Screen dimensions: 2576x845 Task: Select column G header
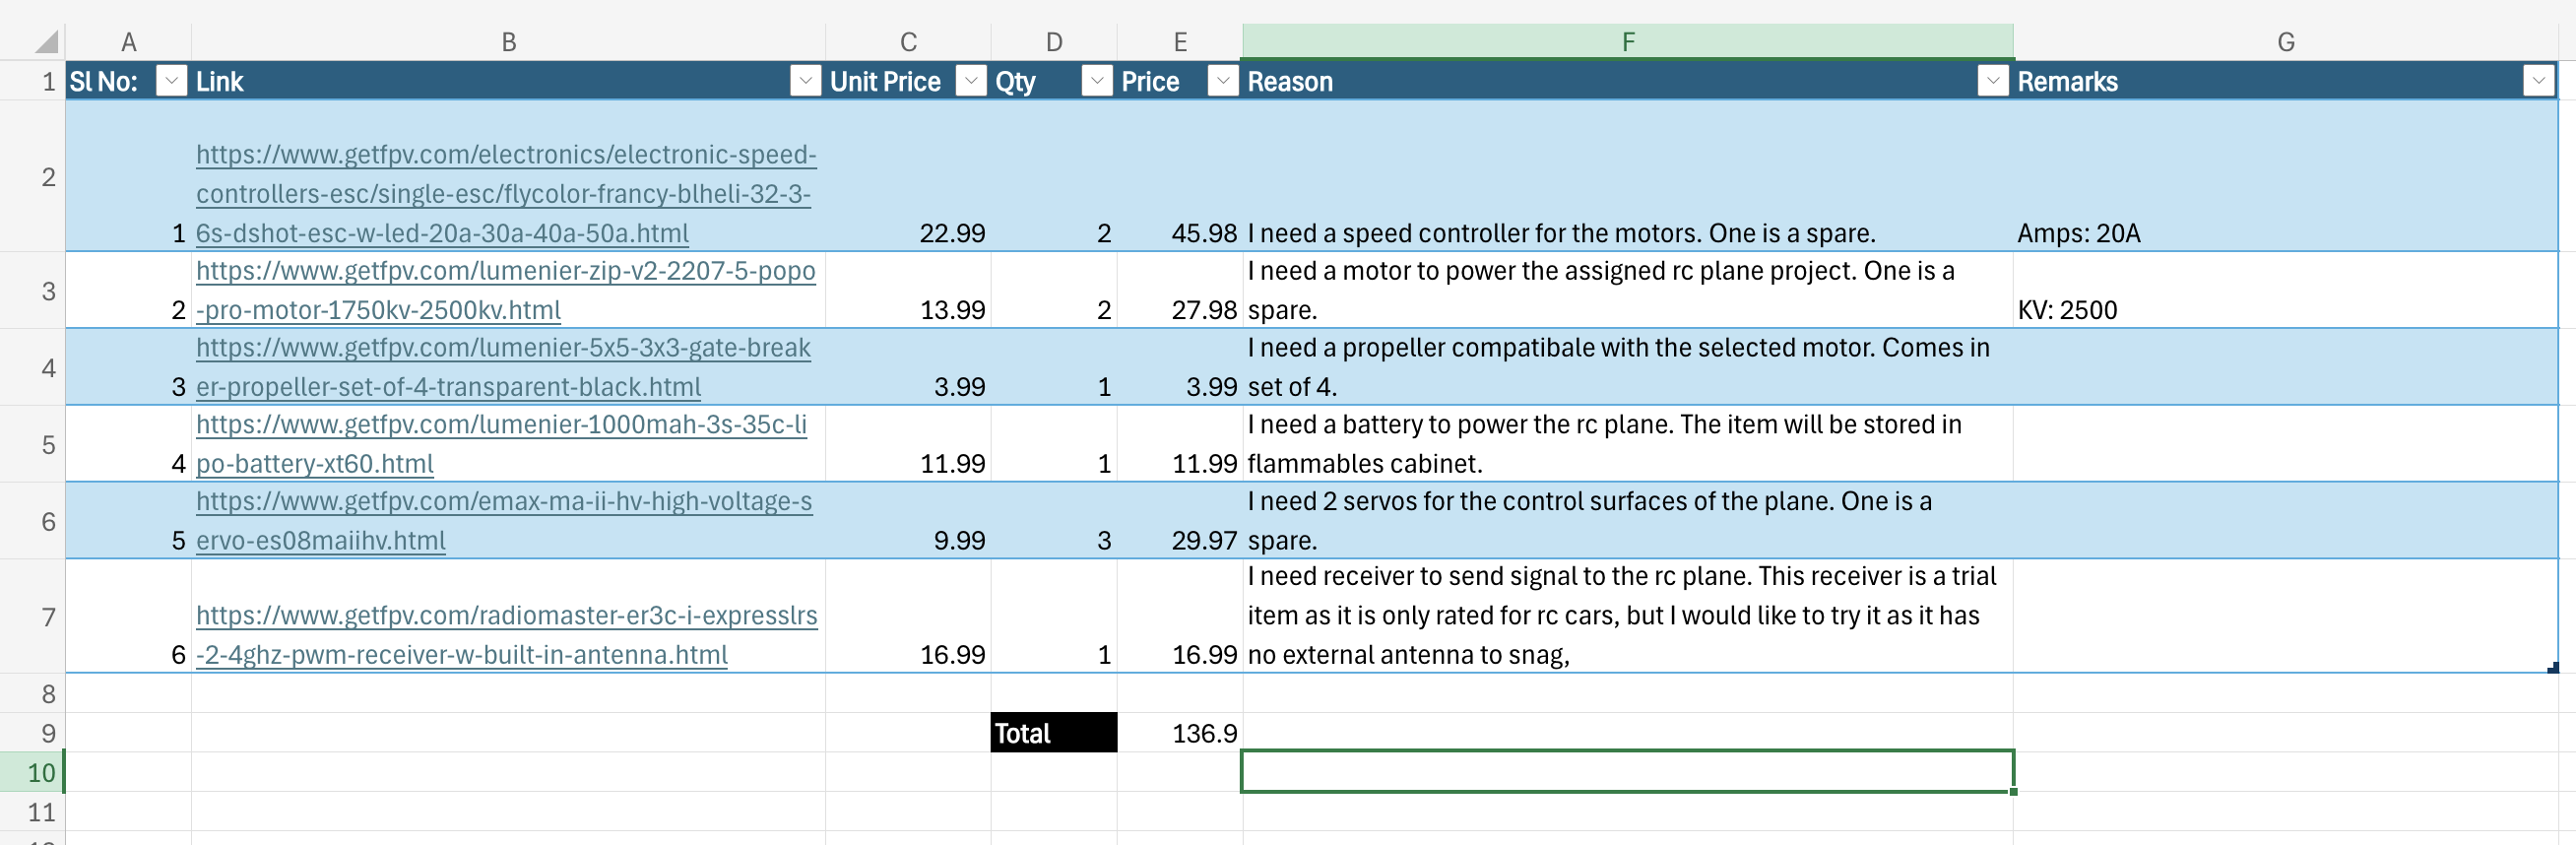tap(2285, 42)
